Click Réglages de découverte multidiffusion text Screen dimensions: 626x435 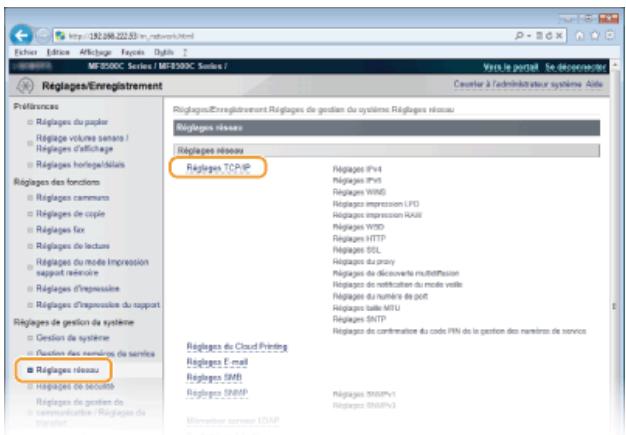click(396, 273)
